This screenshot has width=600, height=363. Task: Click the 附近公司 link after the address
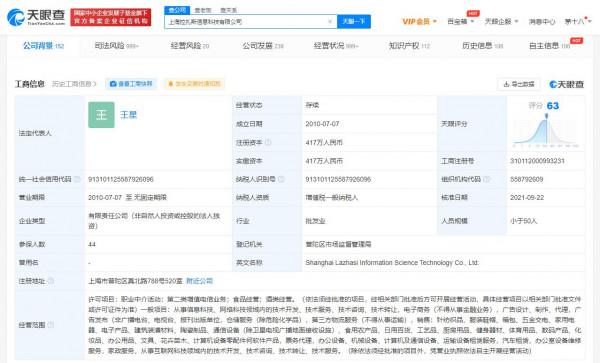(199, 281)
